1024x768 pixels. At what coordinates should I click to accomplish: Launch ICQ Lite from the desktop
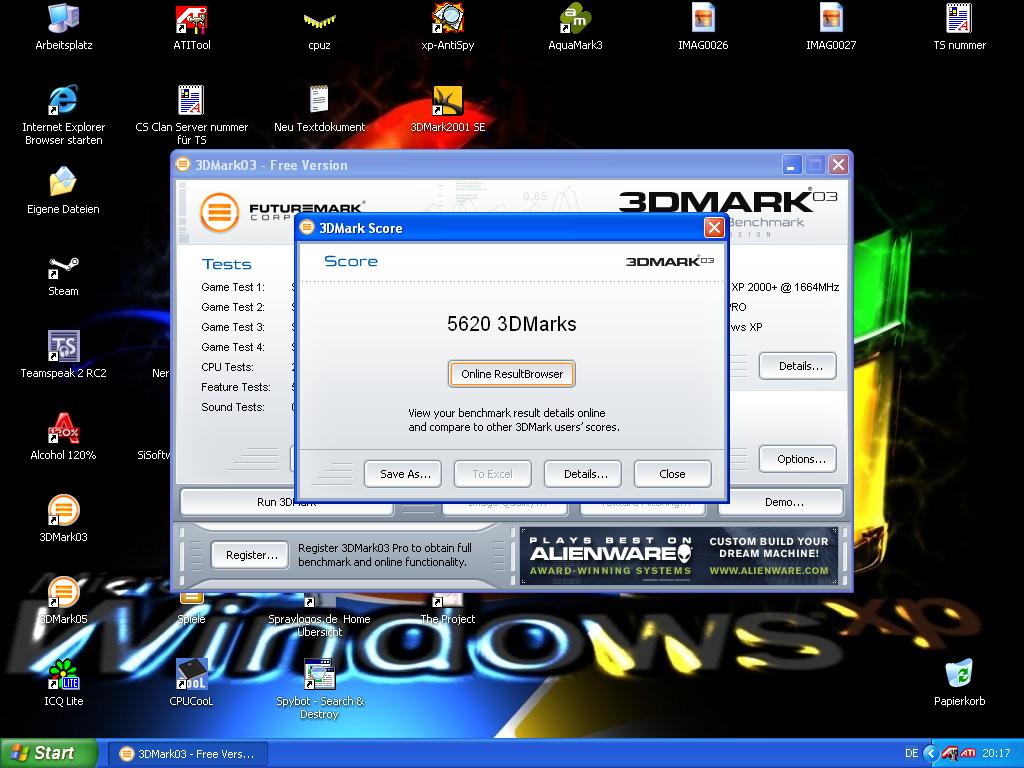63,682
